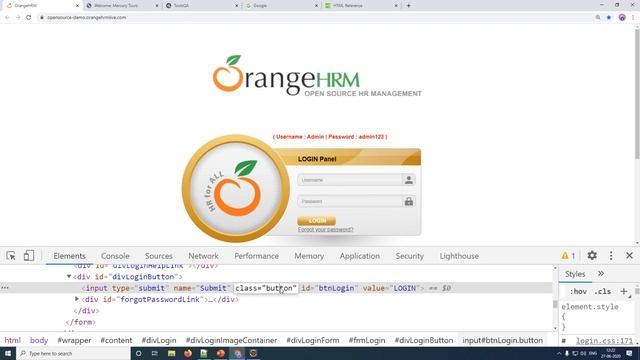This screenshot has height=360, width=640.
Task: Open the Windows Start menu
Action: coord(8,353)
